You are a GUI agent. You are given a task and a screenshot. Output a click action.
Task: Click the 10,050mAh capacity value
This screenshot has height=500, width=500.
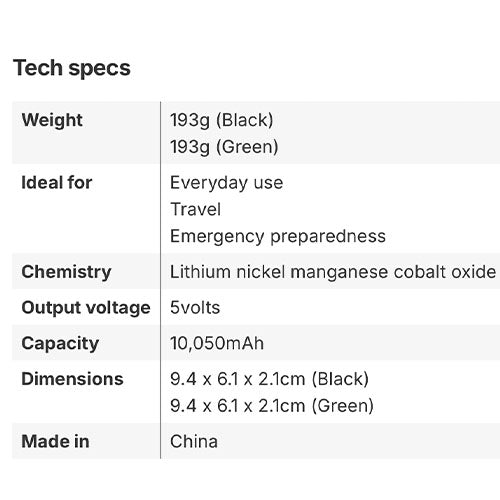217,343
